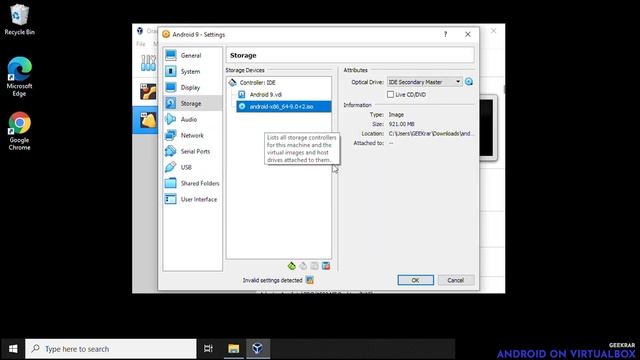Image resolution: width=640 pixels, height=360 pixels.
Task: Open the Network settings category
Action: tap(193, 135)
